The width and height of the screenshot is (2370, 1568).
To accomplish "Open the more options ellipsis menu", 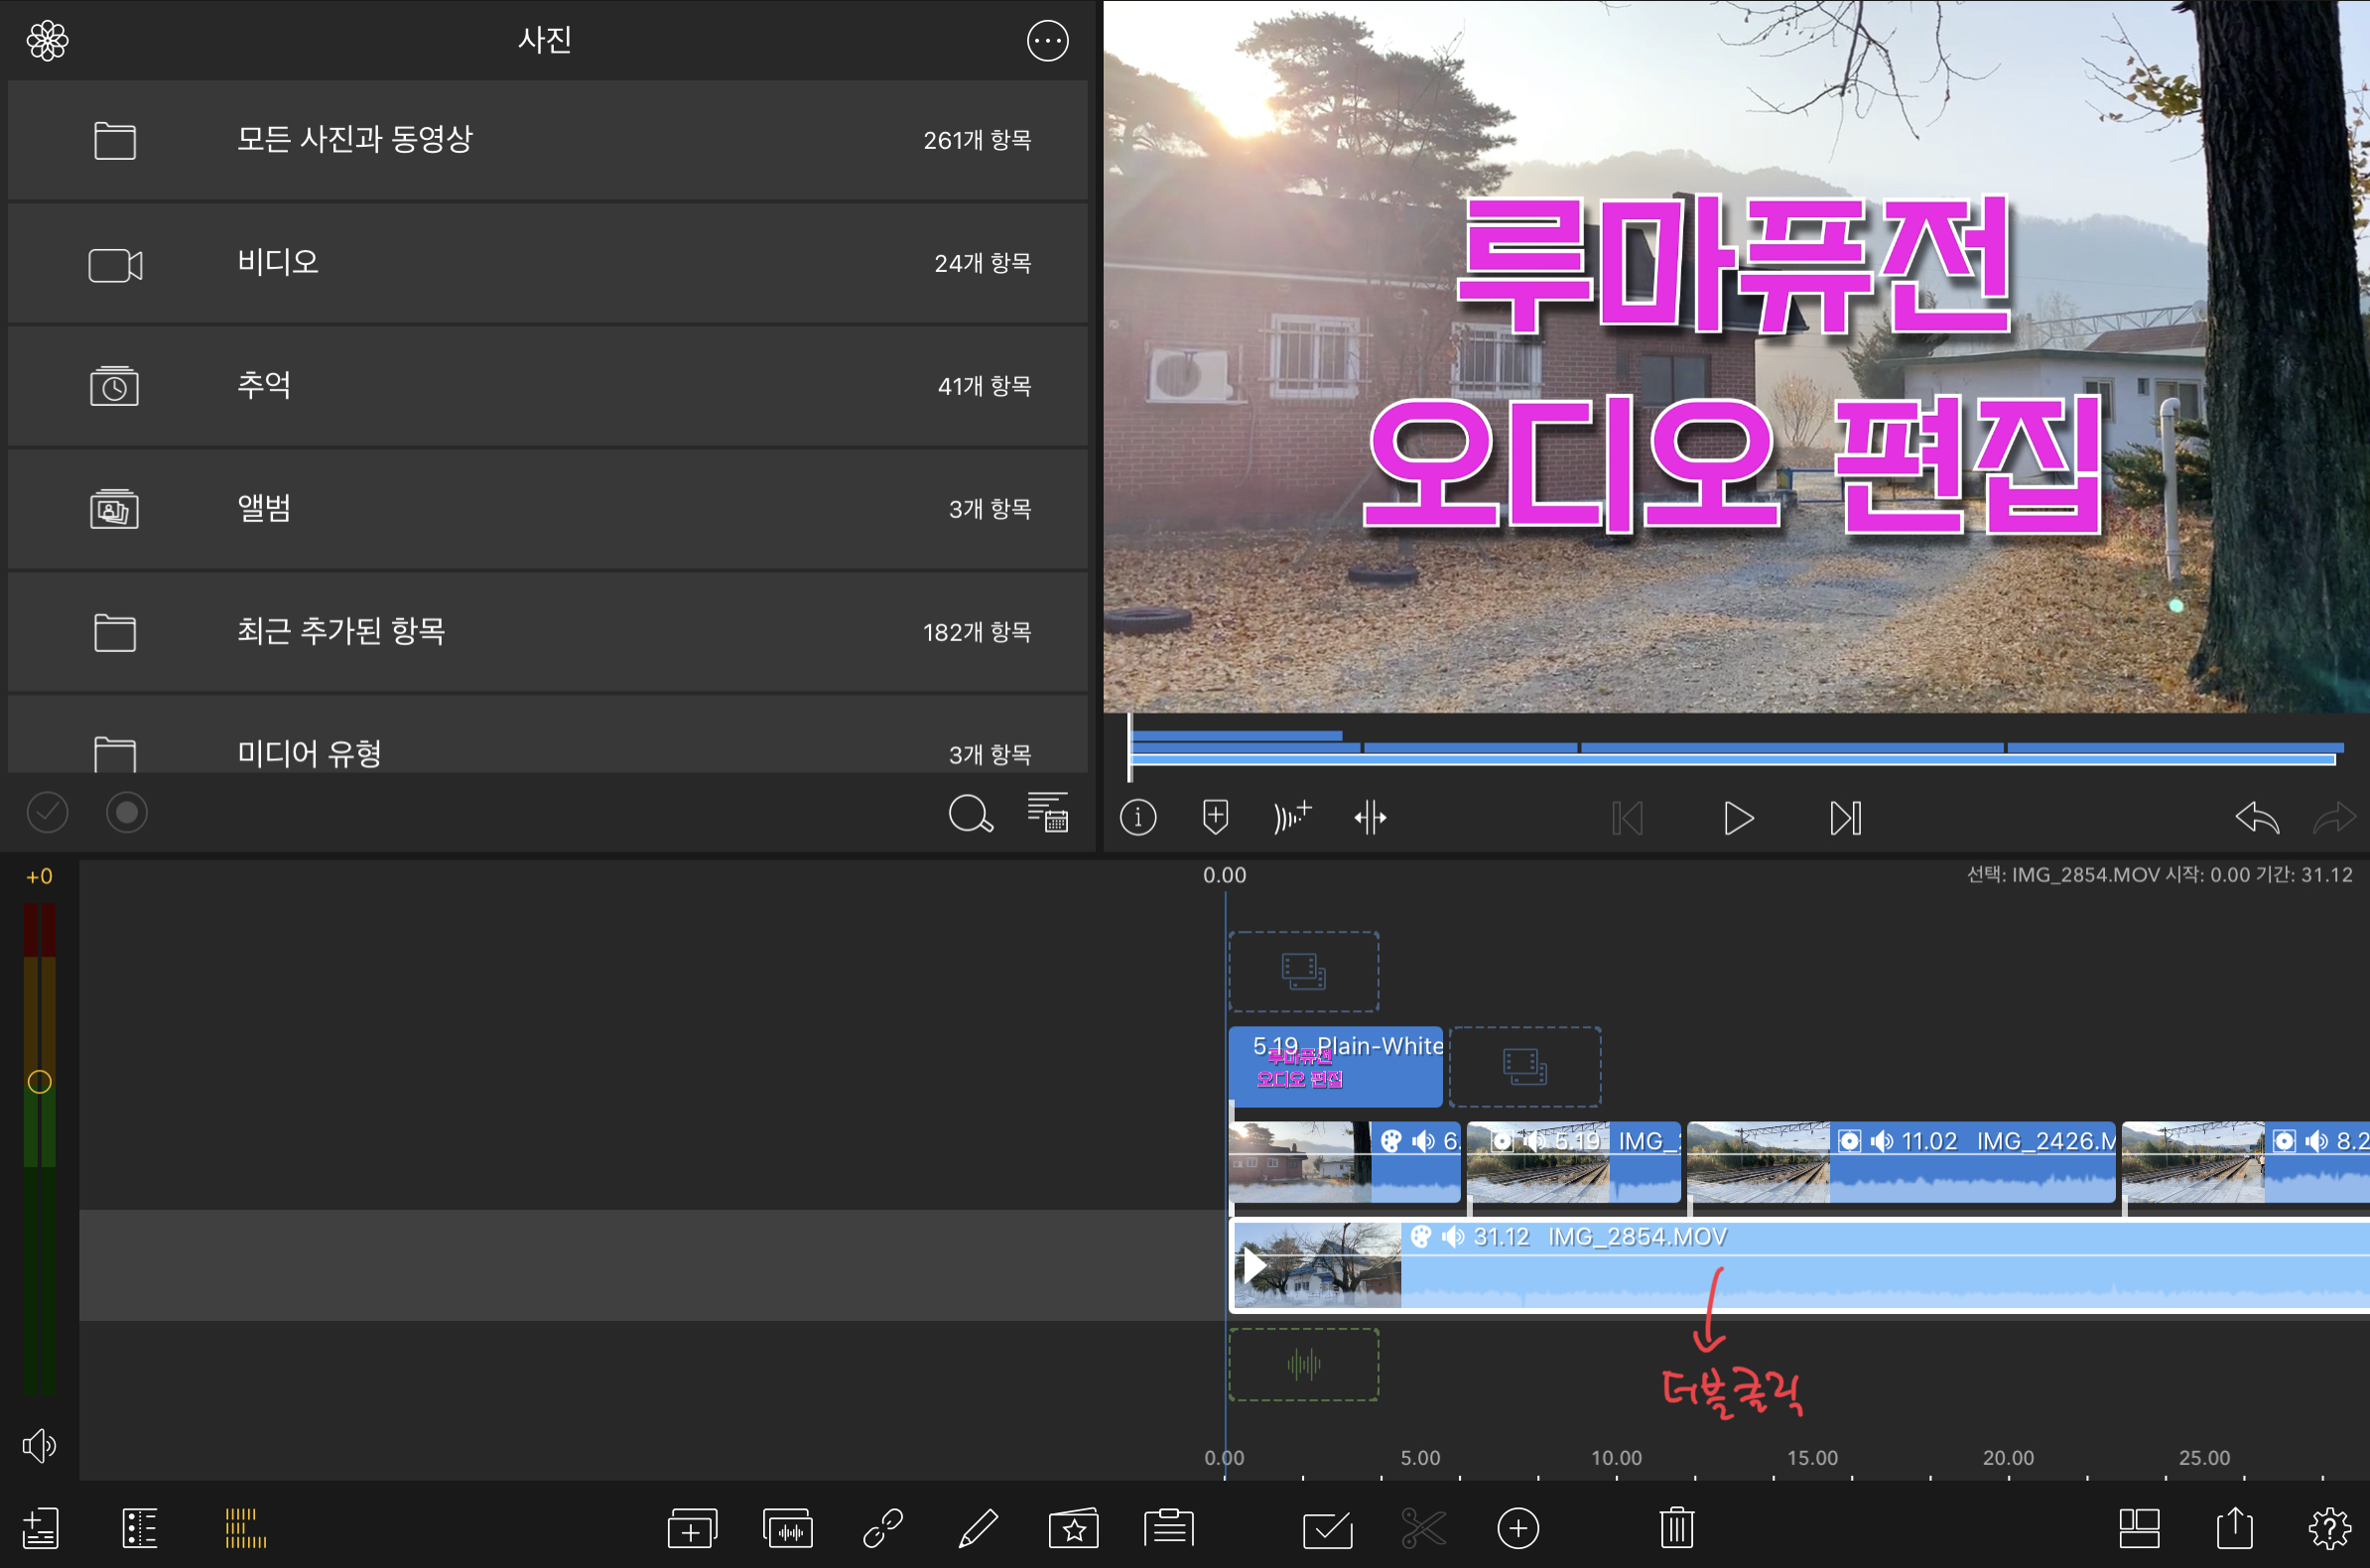I will (x=1047, y=41).
